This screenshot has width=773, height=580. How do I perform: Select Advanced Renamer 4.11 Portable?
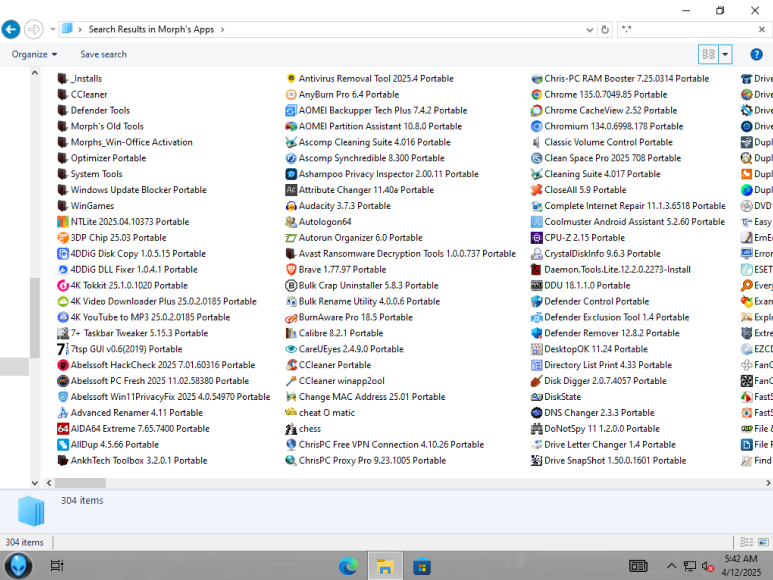point(137,413)
